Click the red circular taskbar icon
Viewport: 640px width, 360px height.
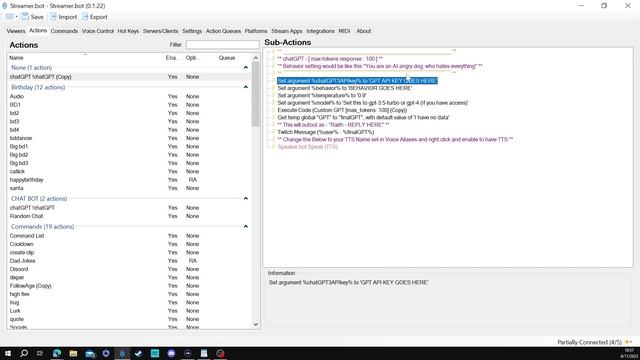220,353
